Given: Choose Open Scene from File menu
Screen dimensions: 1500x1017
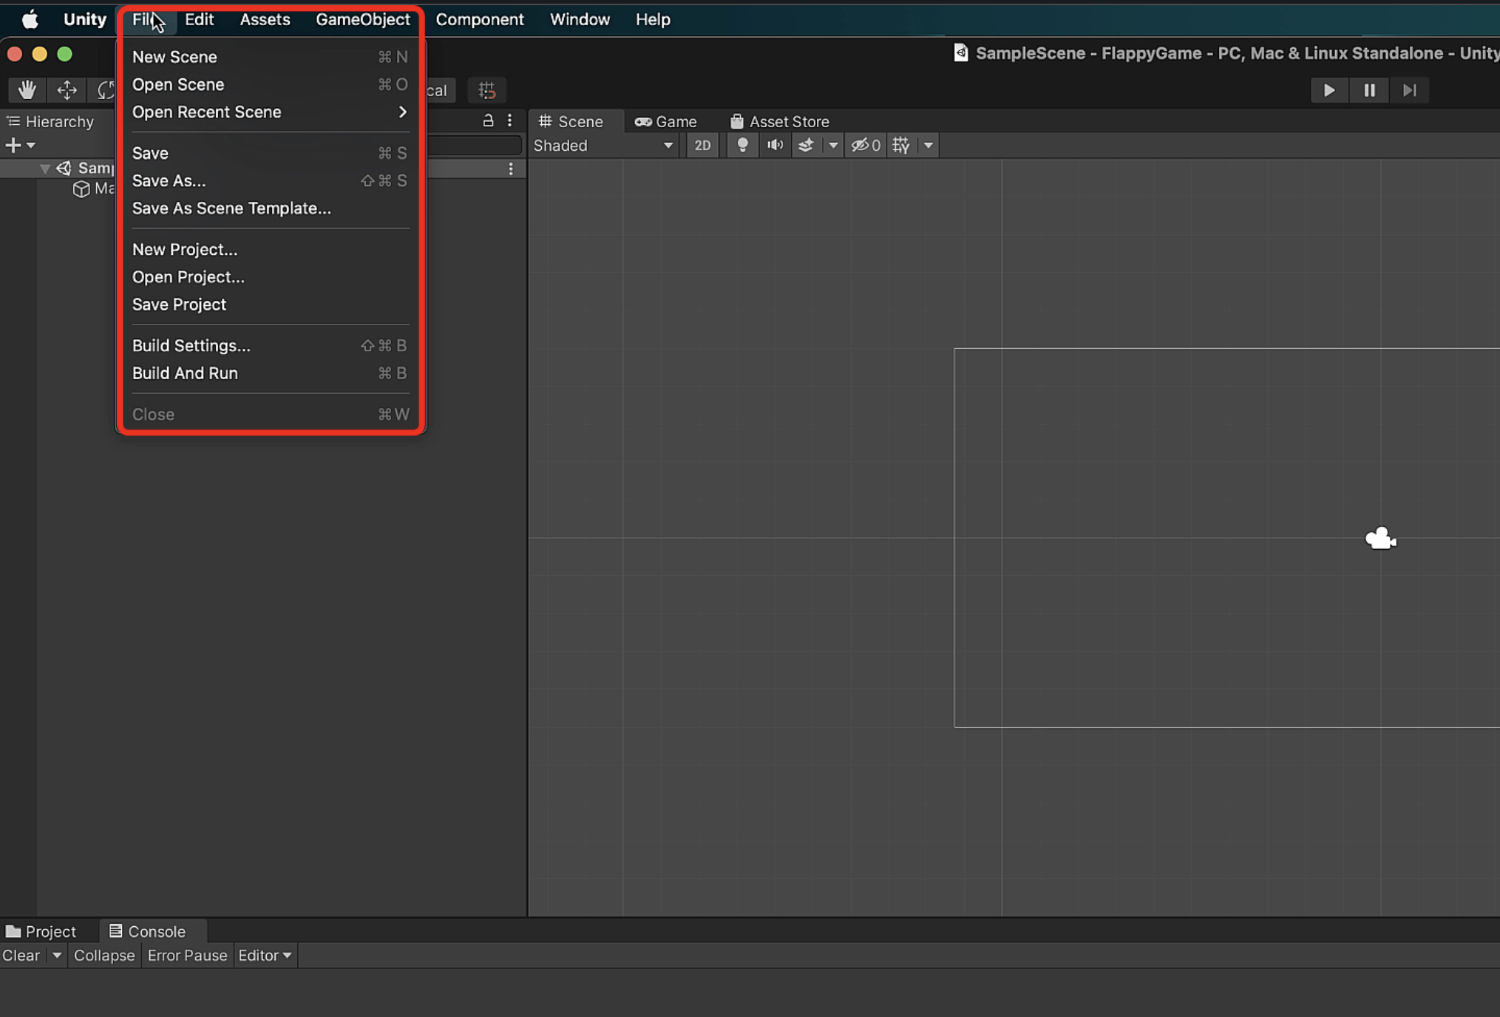Looking at the screenshot, I should pos(270,85).
